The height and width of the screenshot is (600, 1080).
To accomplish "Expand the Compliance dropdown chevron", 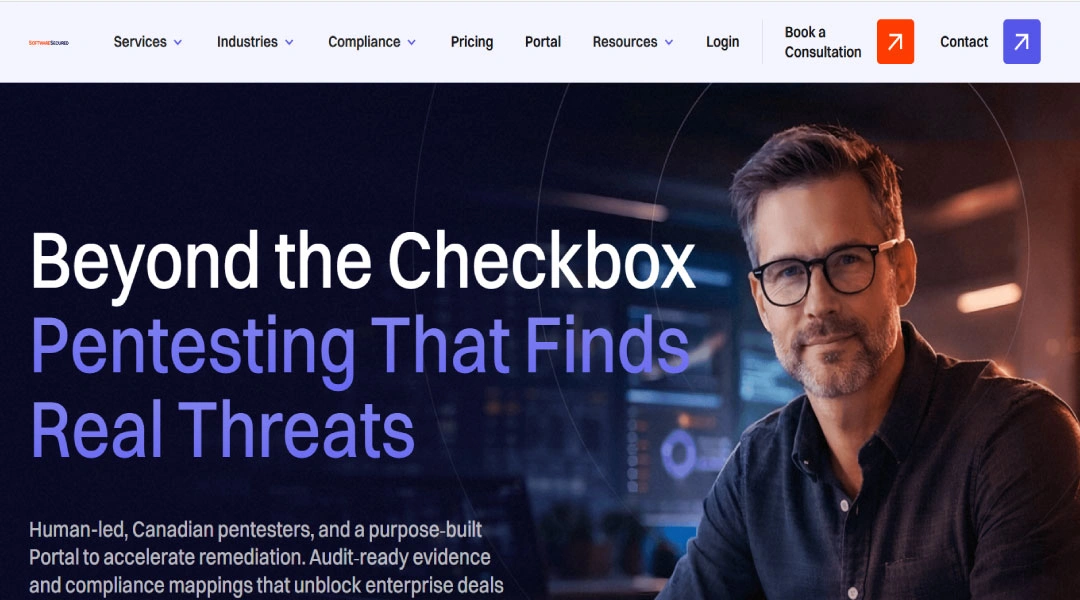I will tap(411, 43).
